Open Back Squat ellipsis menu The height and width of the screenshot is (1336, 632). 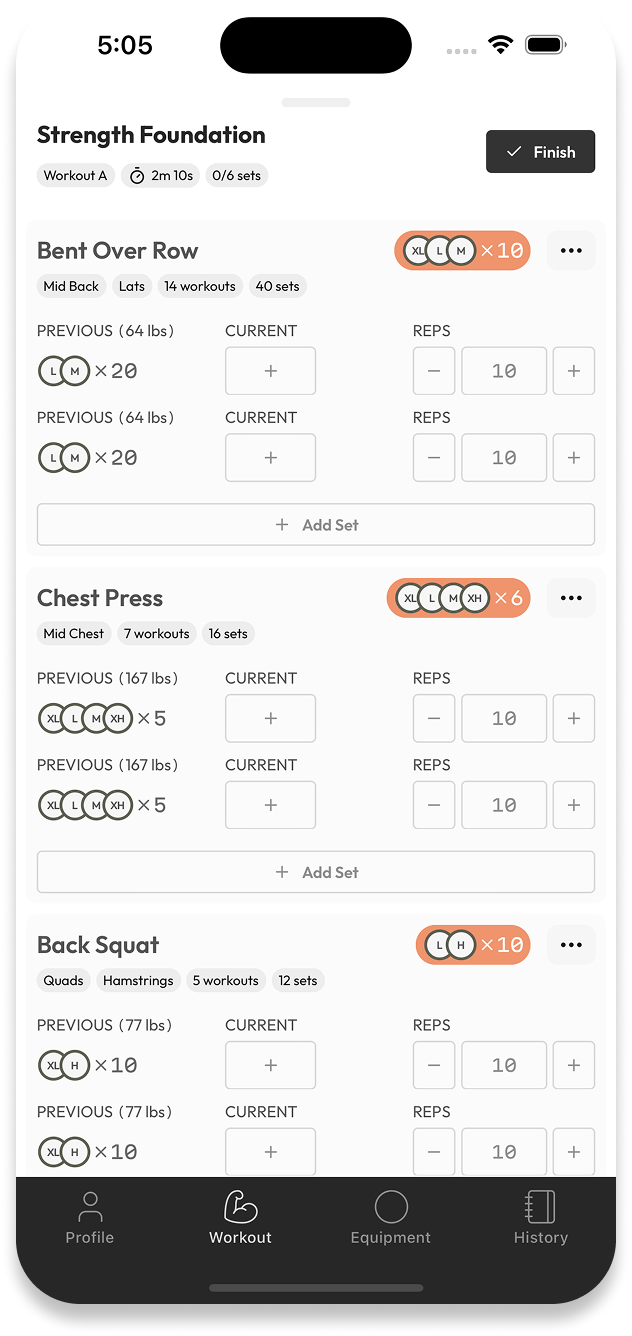571,945
